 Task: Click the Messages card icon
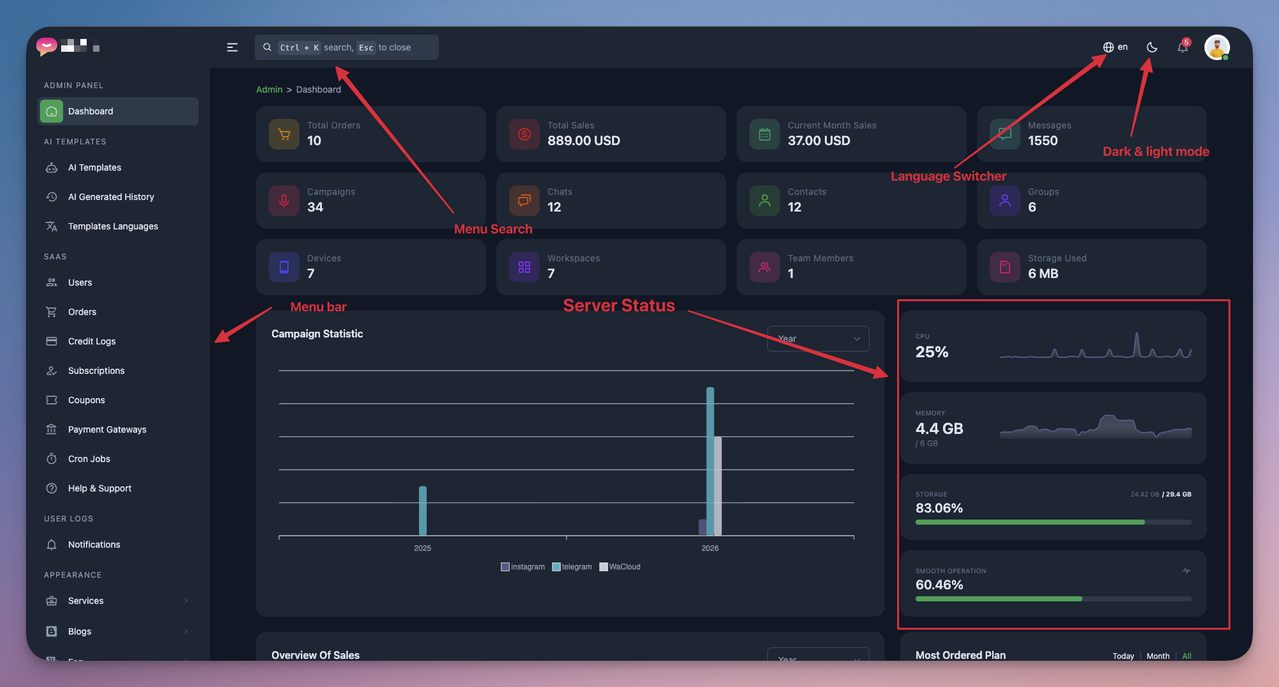click(1004, 134)
